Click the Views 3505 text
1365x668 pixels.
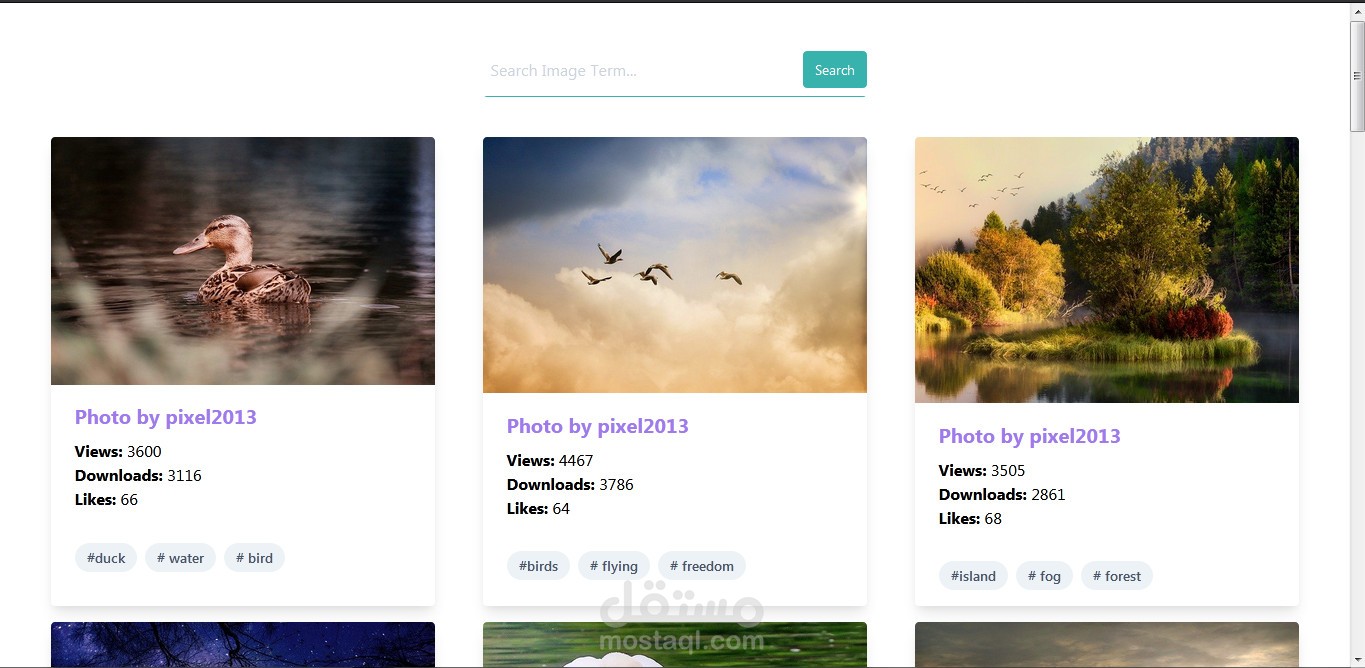[982, 471]
